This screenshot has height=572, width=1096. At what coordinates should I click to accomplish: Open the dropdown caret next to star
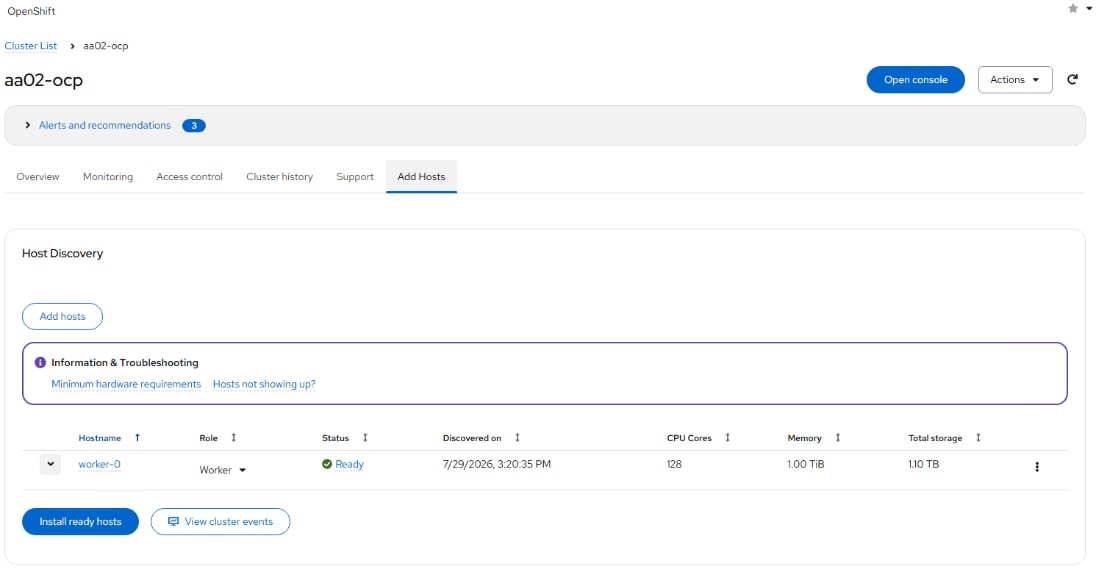click(1089, 8)
